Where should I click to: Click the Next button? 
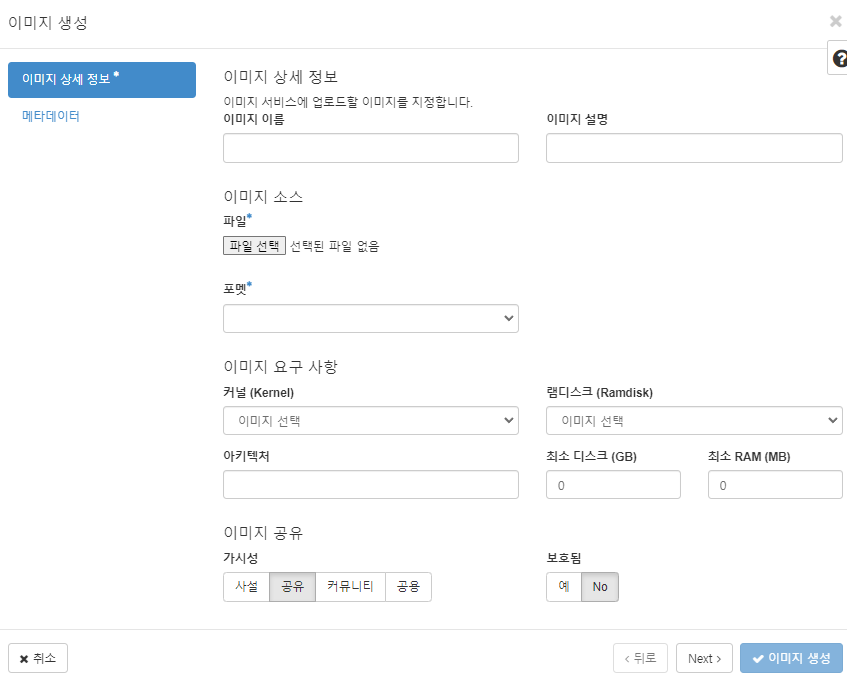point(704,658)
